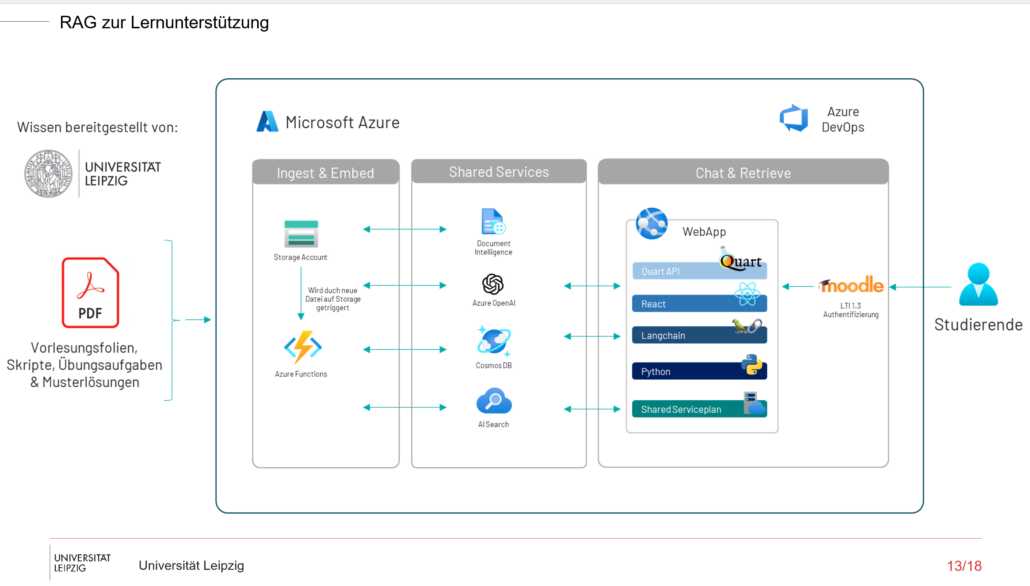Click the Azure DevOps label text
Image resolution: width=1030 pixels, height=586 pixels.
[843, 119]
